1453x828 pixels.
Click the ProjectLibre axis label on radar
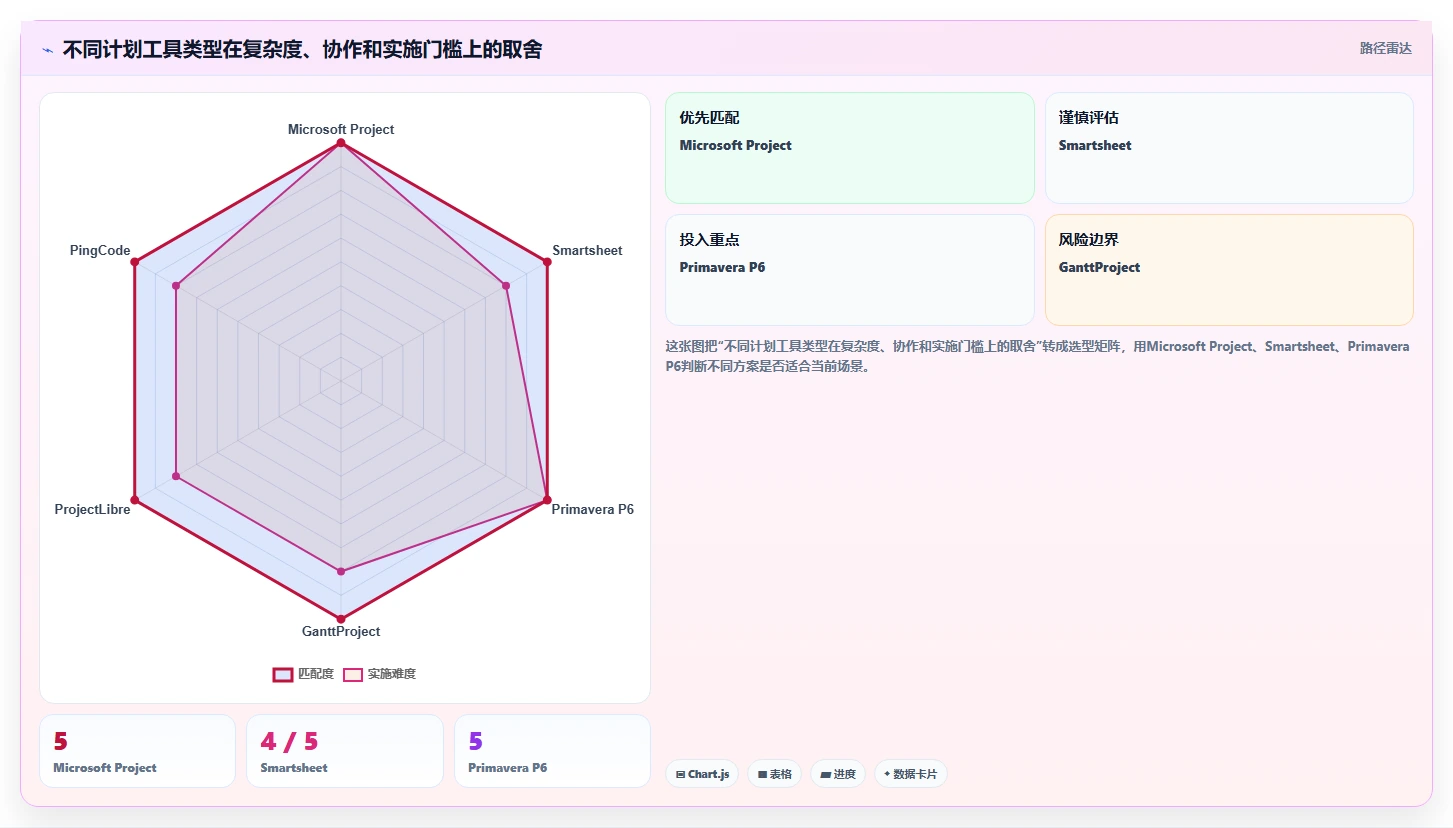point(92,509)
